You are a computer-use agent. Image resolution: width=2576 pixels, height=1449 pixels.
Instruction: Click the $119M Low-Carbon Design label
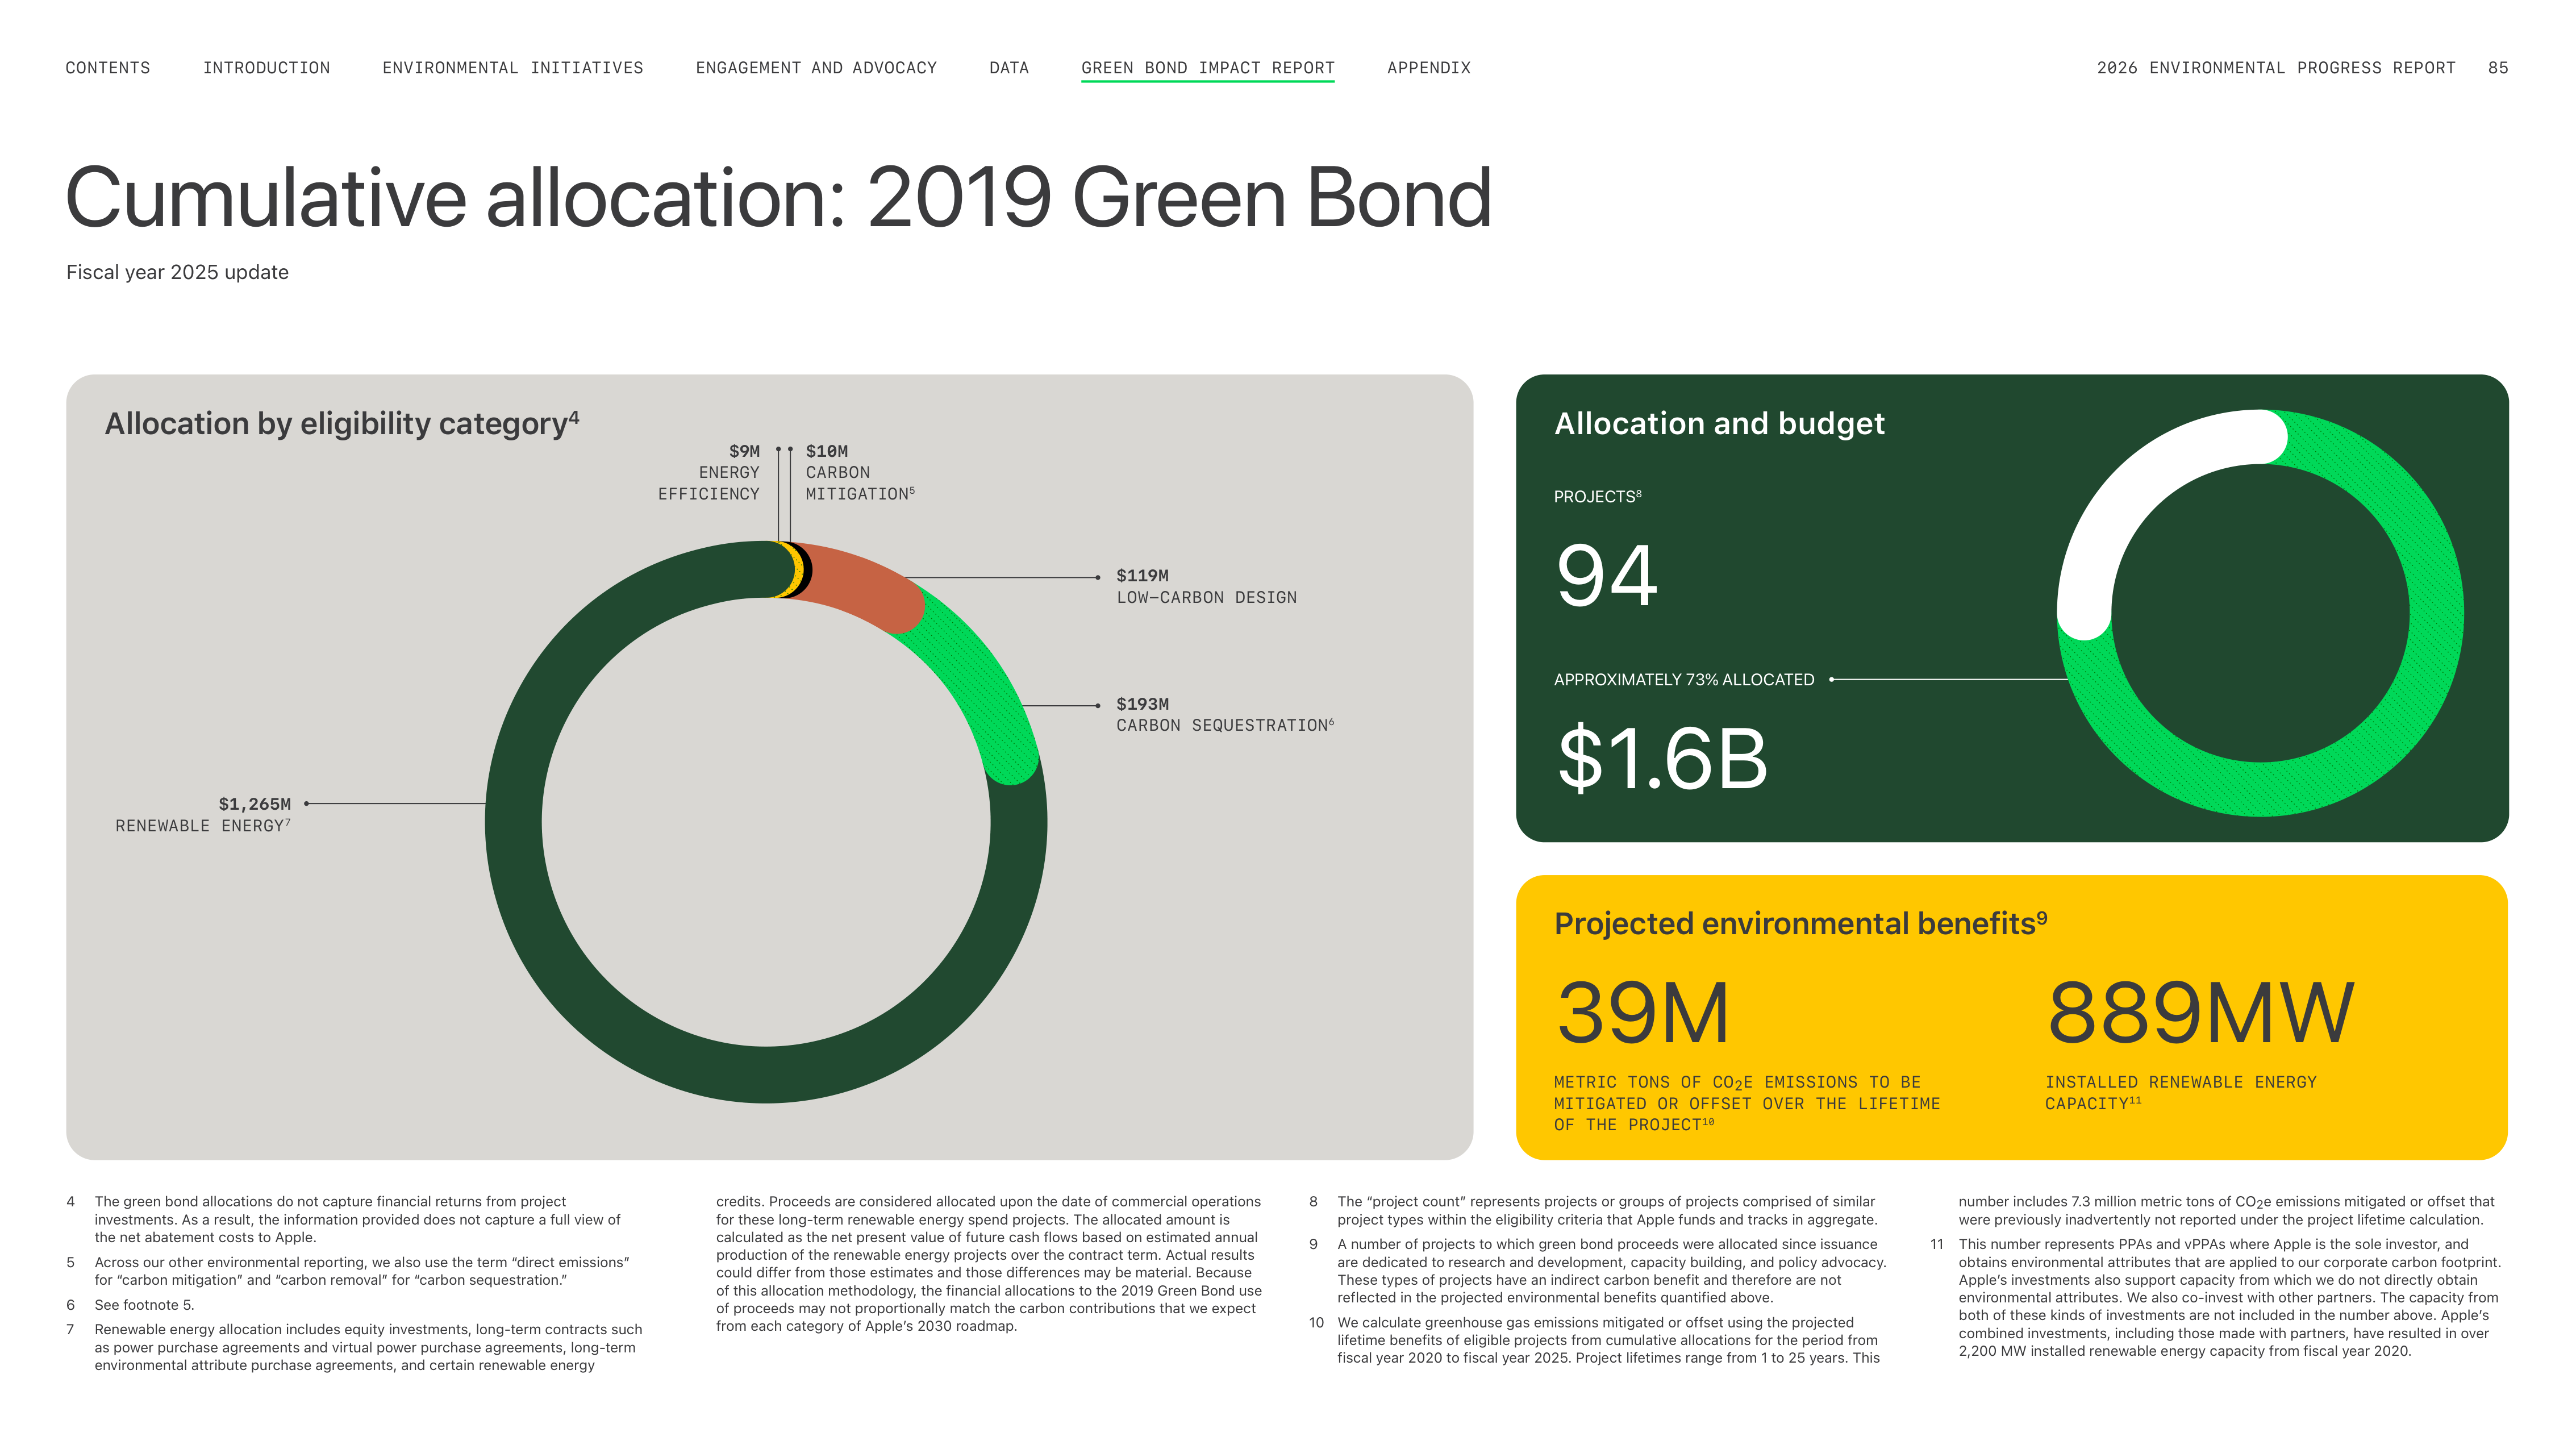pos(1206,586)
